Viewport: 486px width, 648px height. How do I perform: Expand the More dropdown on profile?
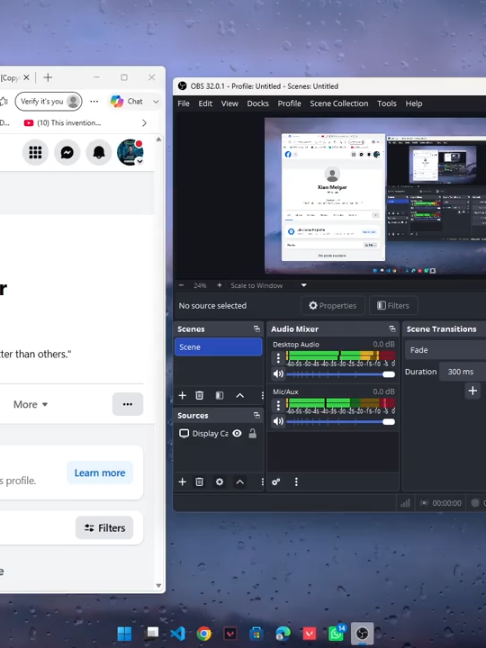[30, 404]
